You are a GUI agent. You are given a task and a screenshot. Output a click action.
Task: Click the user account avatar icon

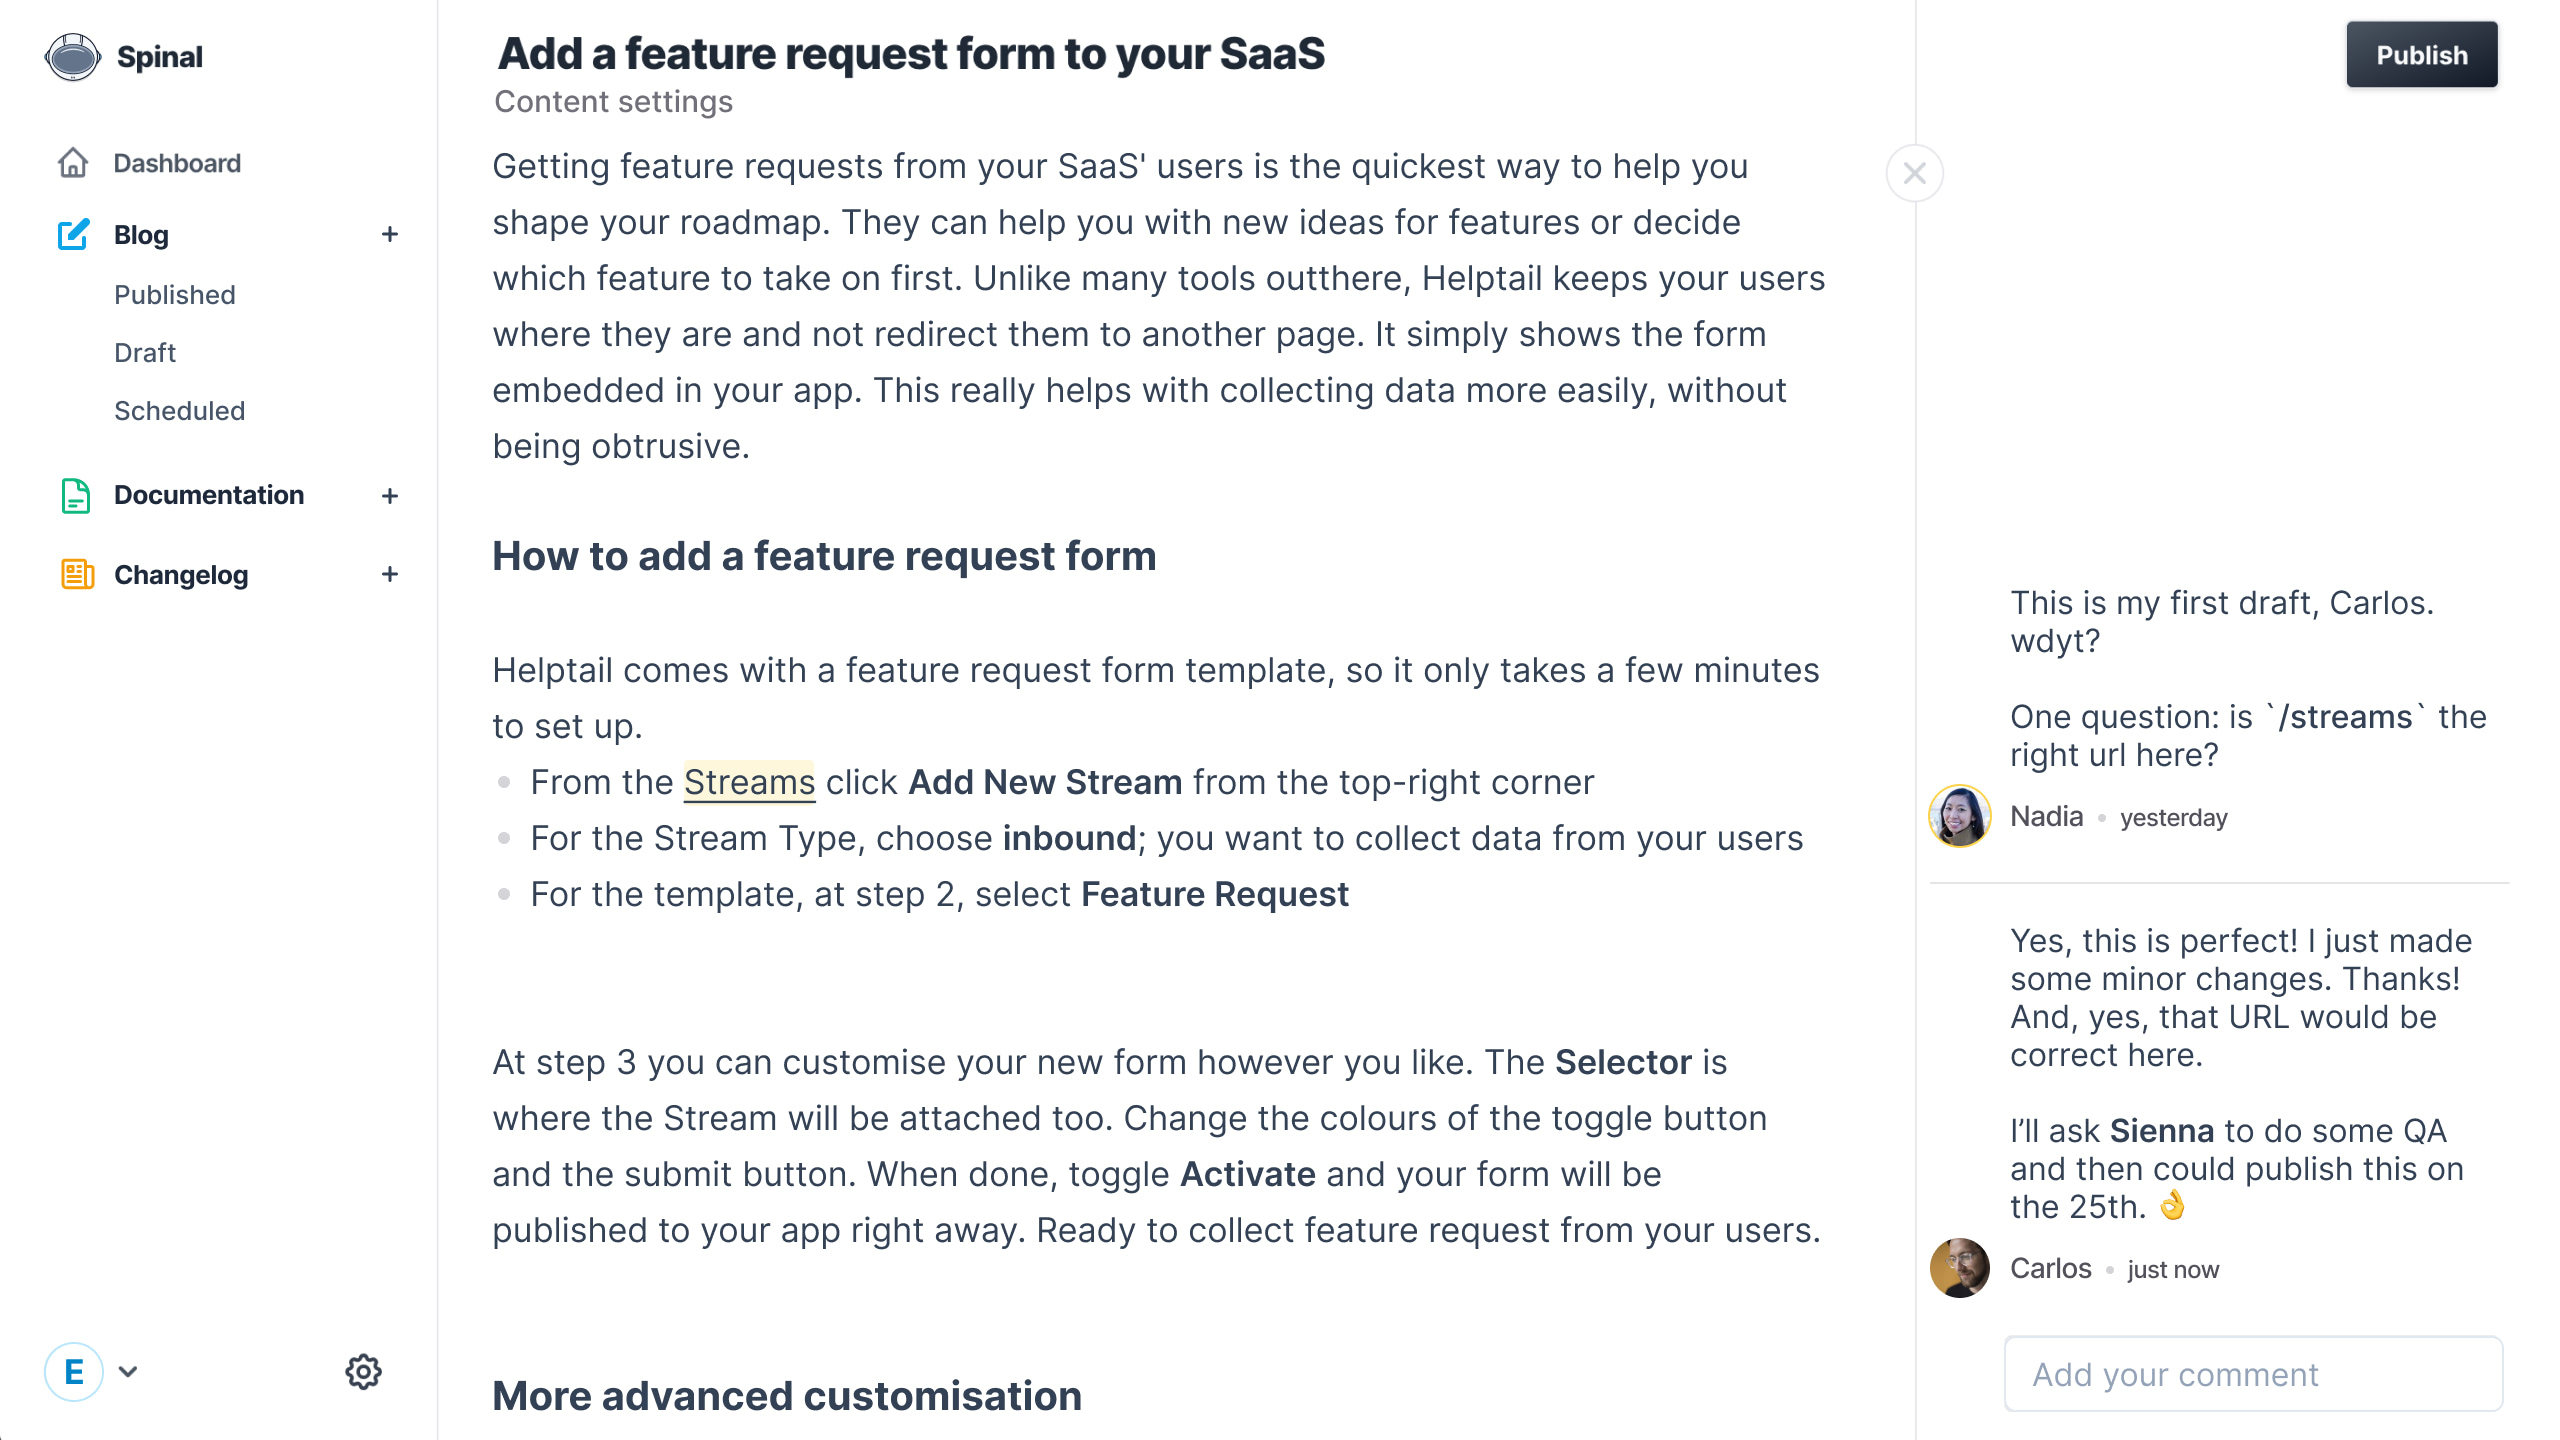[x=76, y=1371]
